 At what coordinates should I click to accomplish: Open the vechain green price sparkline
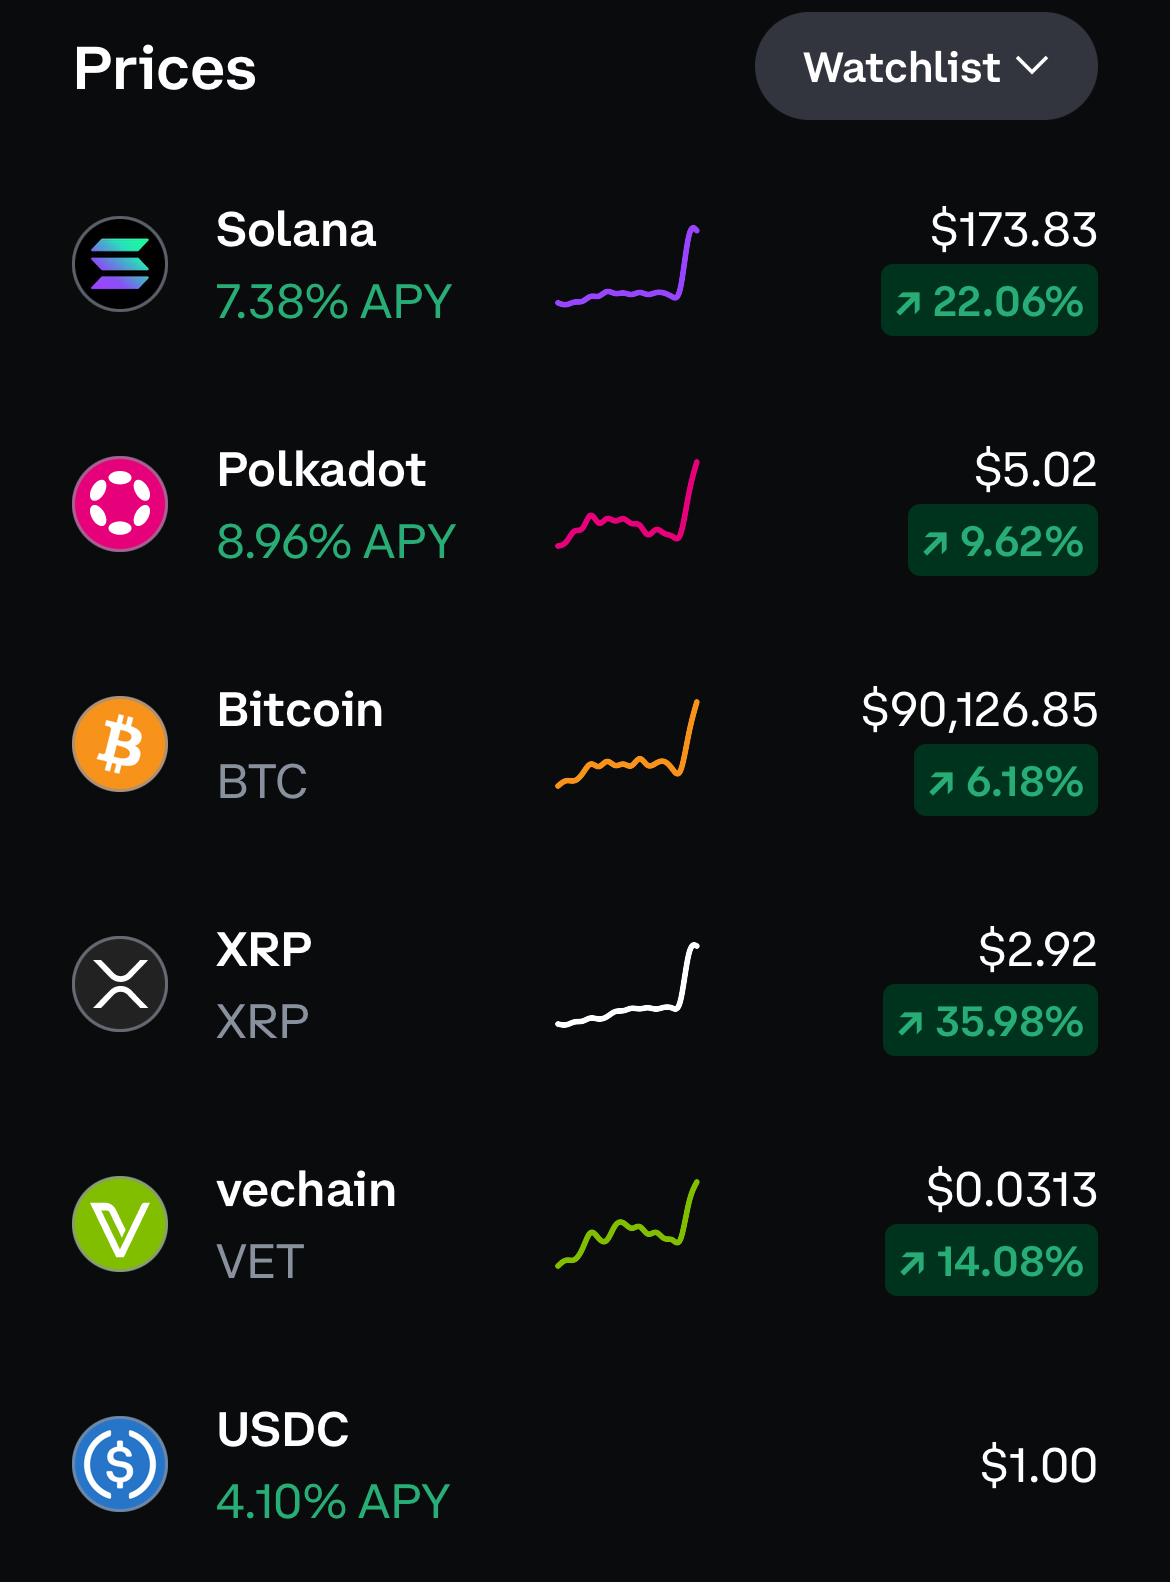[x=628, y=1224]
